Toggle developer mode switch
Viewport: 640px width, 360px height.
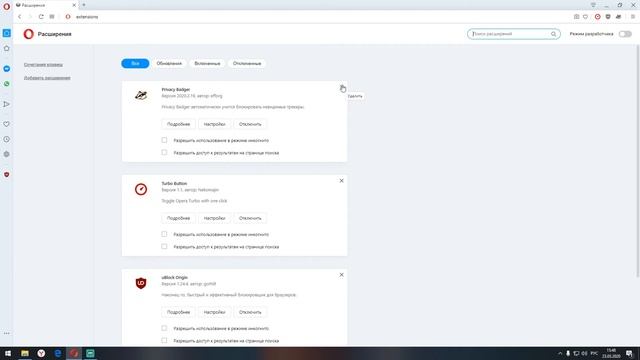(625, 34)
